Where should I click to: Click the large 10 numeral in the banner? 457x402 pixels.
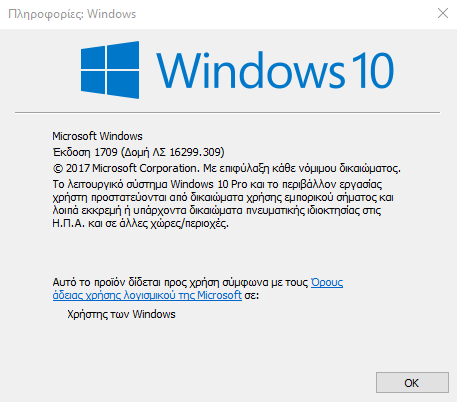pyautogui.click(x=373, y=70)
